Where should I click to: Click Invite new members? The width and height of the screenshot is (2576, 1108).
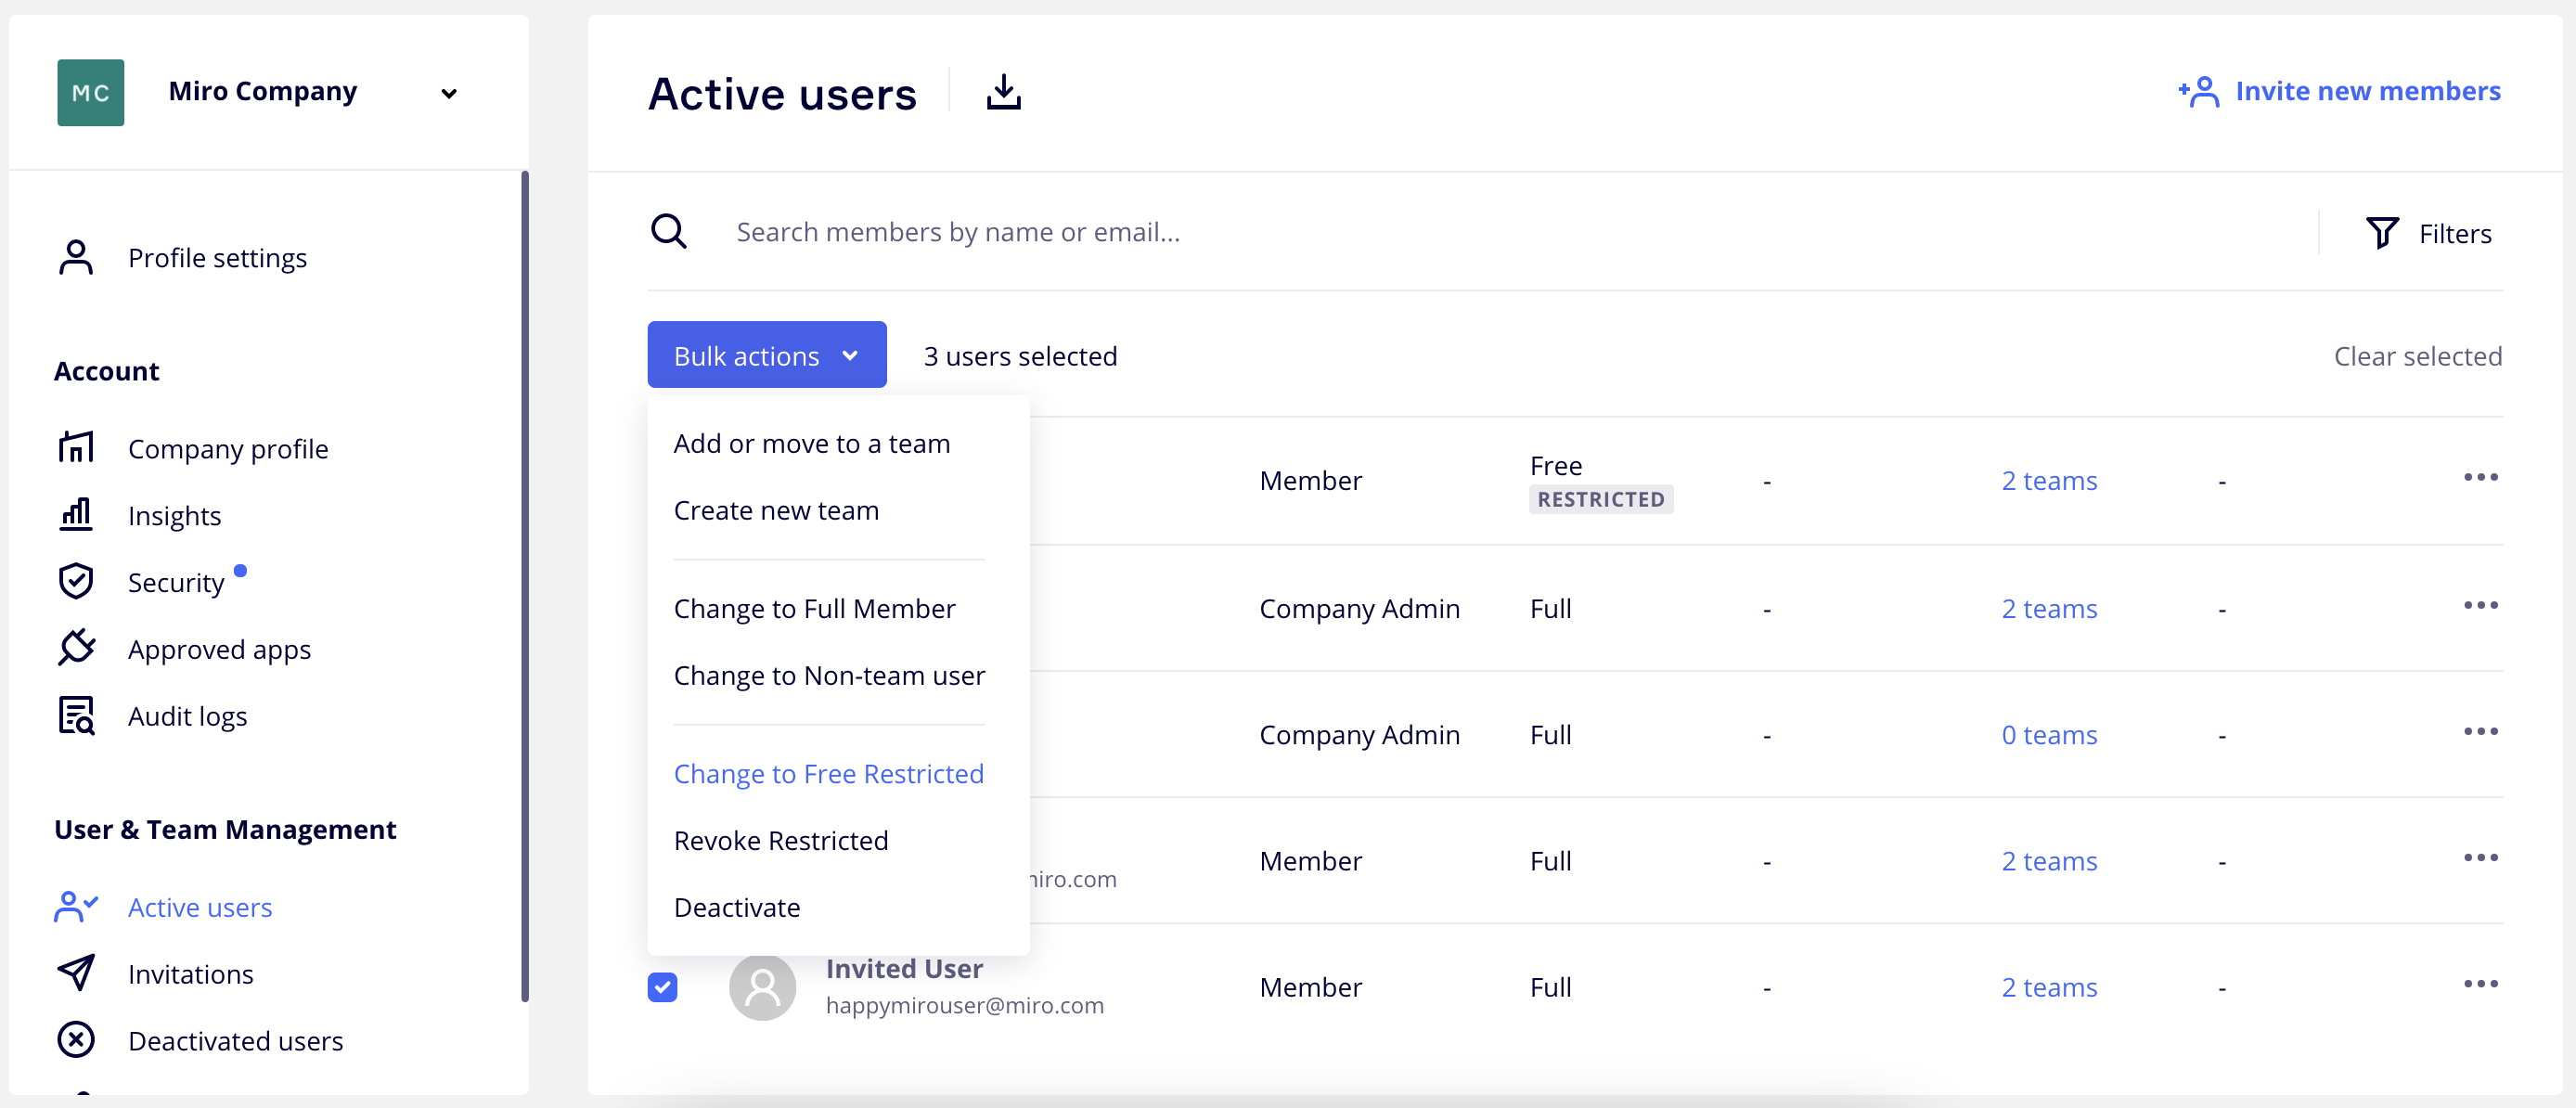pos(2340,91)
